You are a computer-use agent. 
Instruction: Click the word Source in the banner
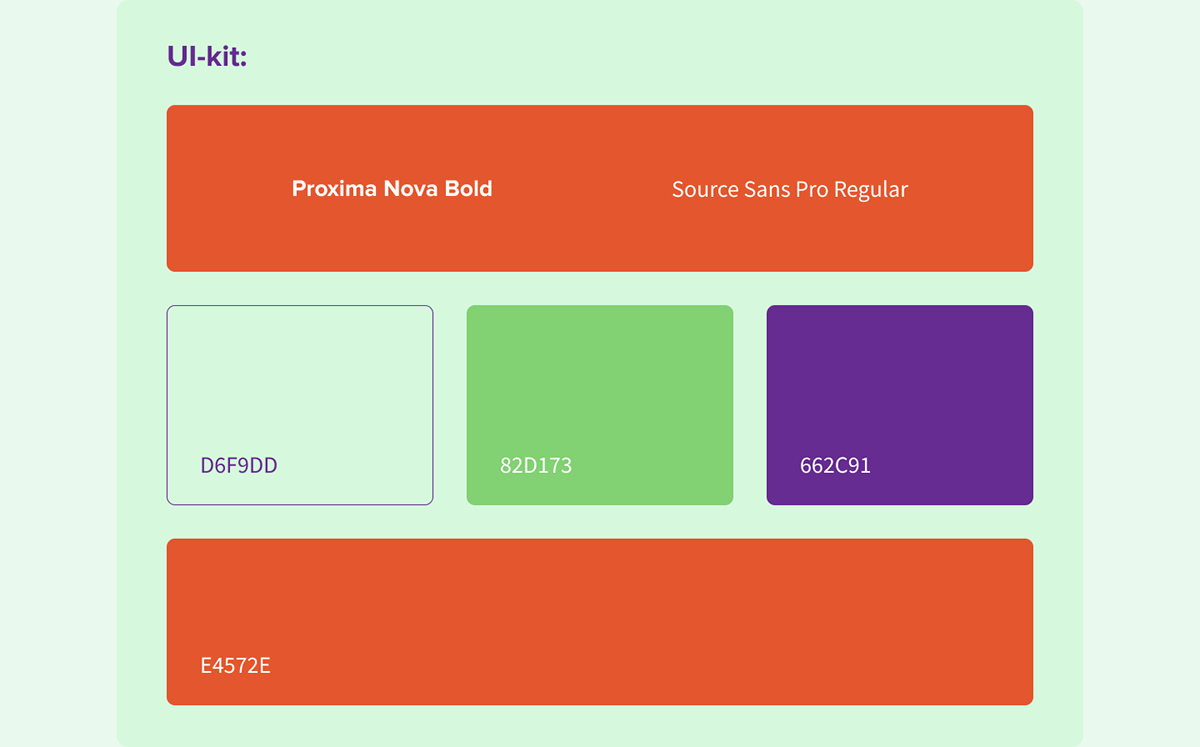click(x=705, y=189)
